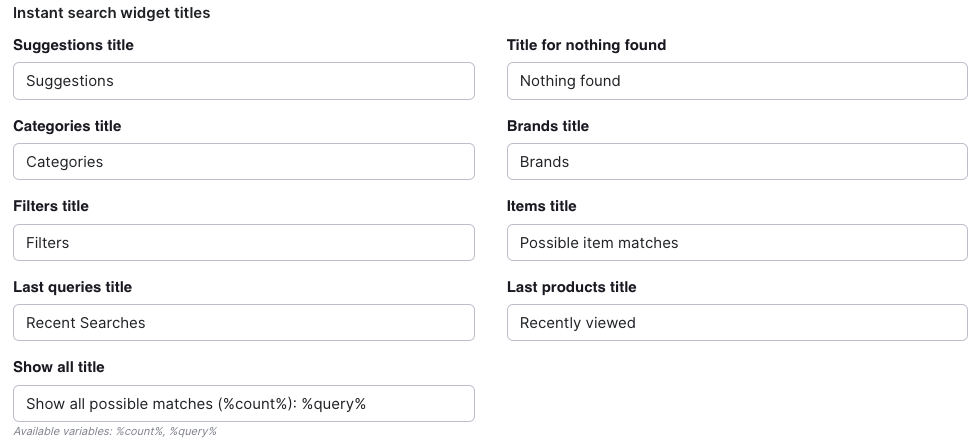Click the 'Last products title' label
This screenshot has height=444, width=977.
click(571, 287)
